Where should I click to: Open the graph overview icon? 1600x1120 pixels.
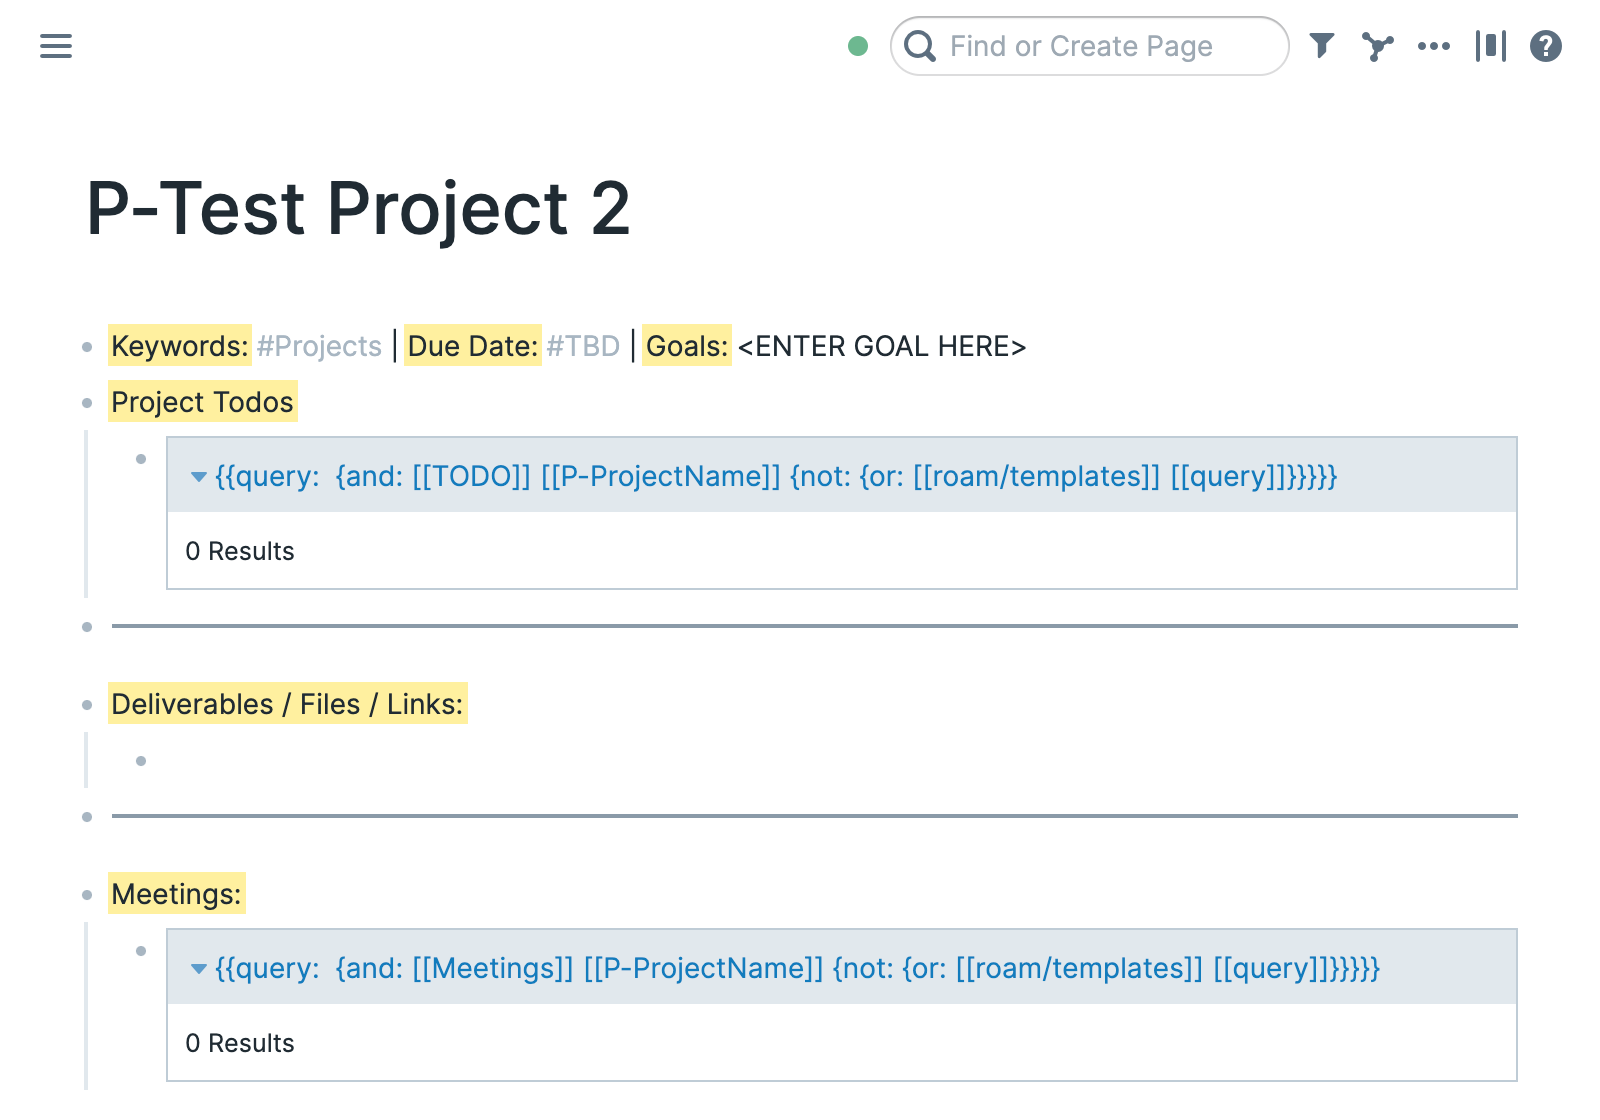click(1378, 46)
